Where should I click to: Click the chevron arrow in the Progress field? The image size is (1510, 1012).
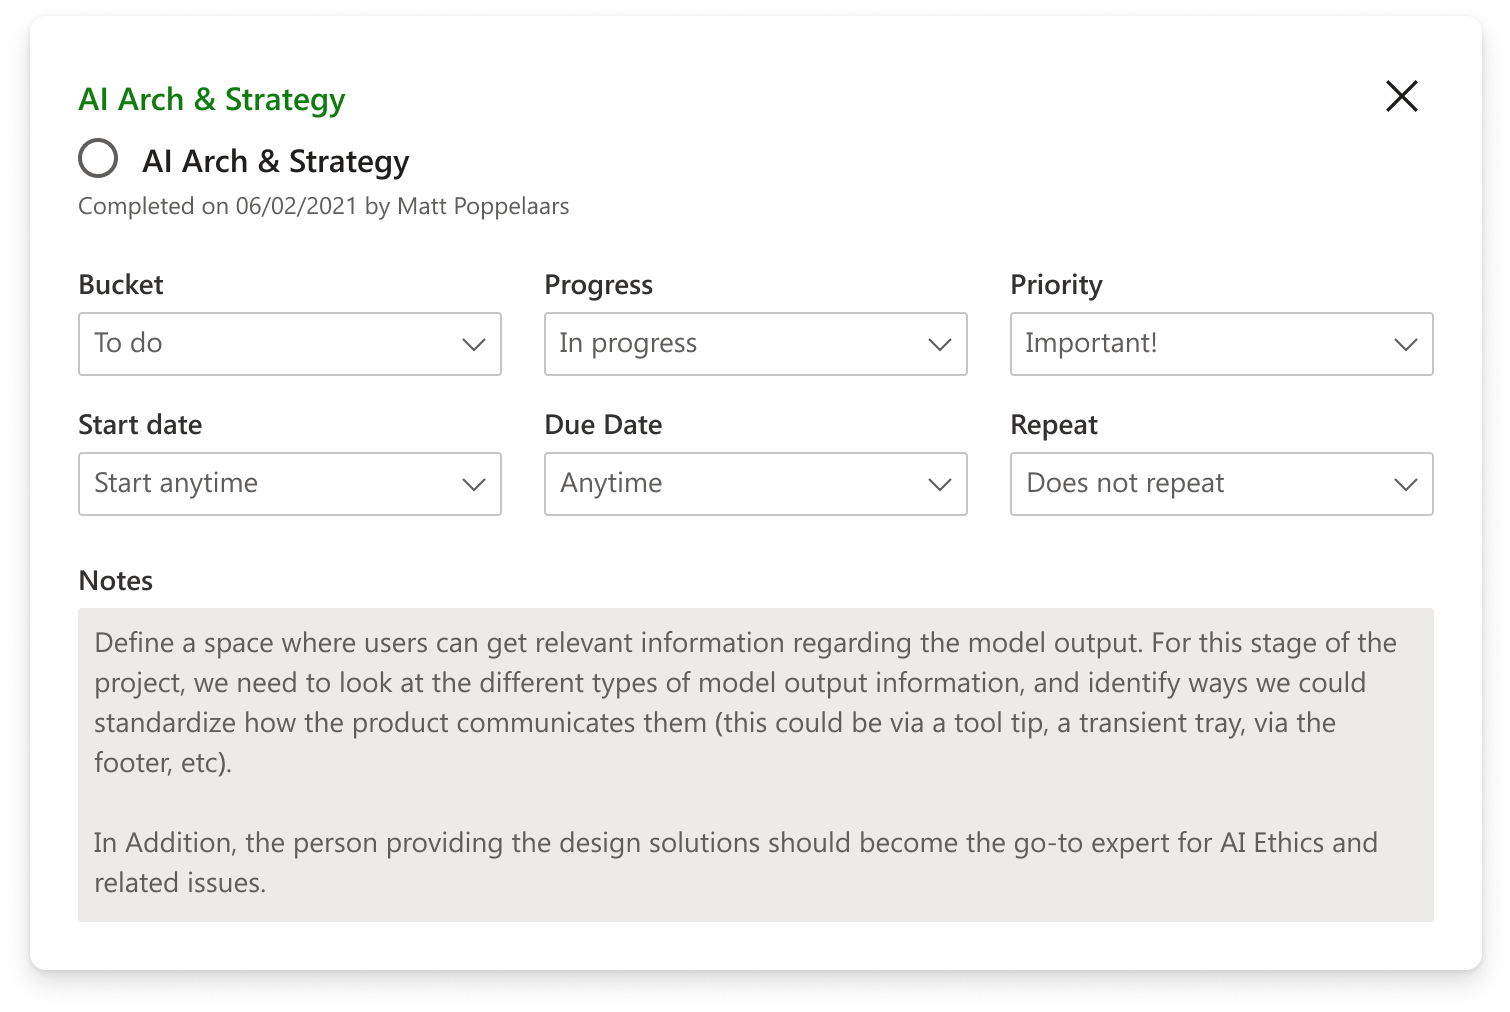[x=940, y=345]
